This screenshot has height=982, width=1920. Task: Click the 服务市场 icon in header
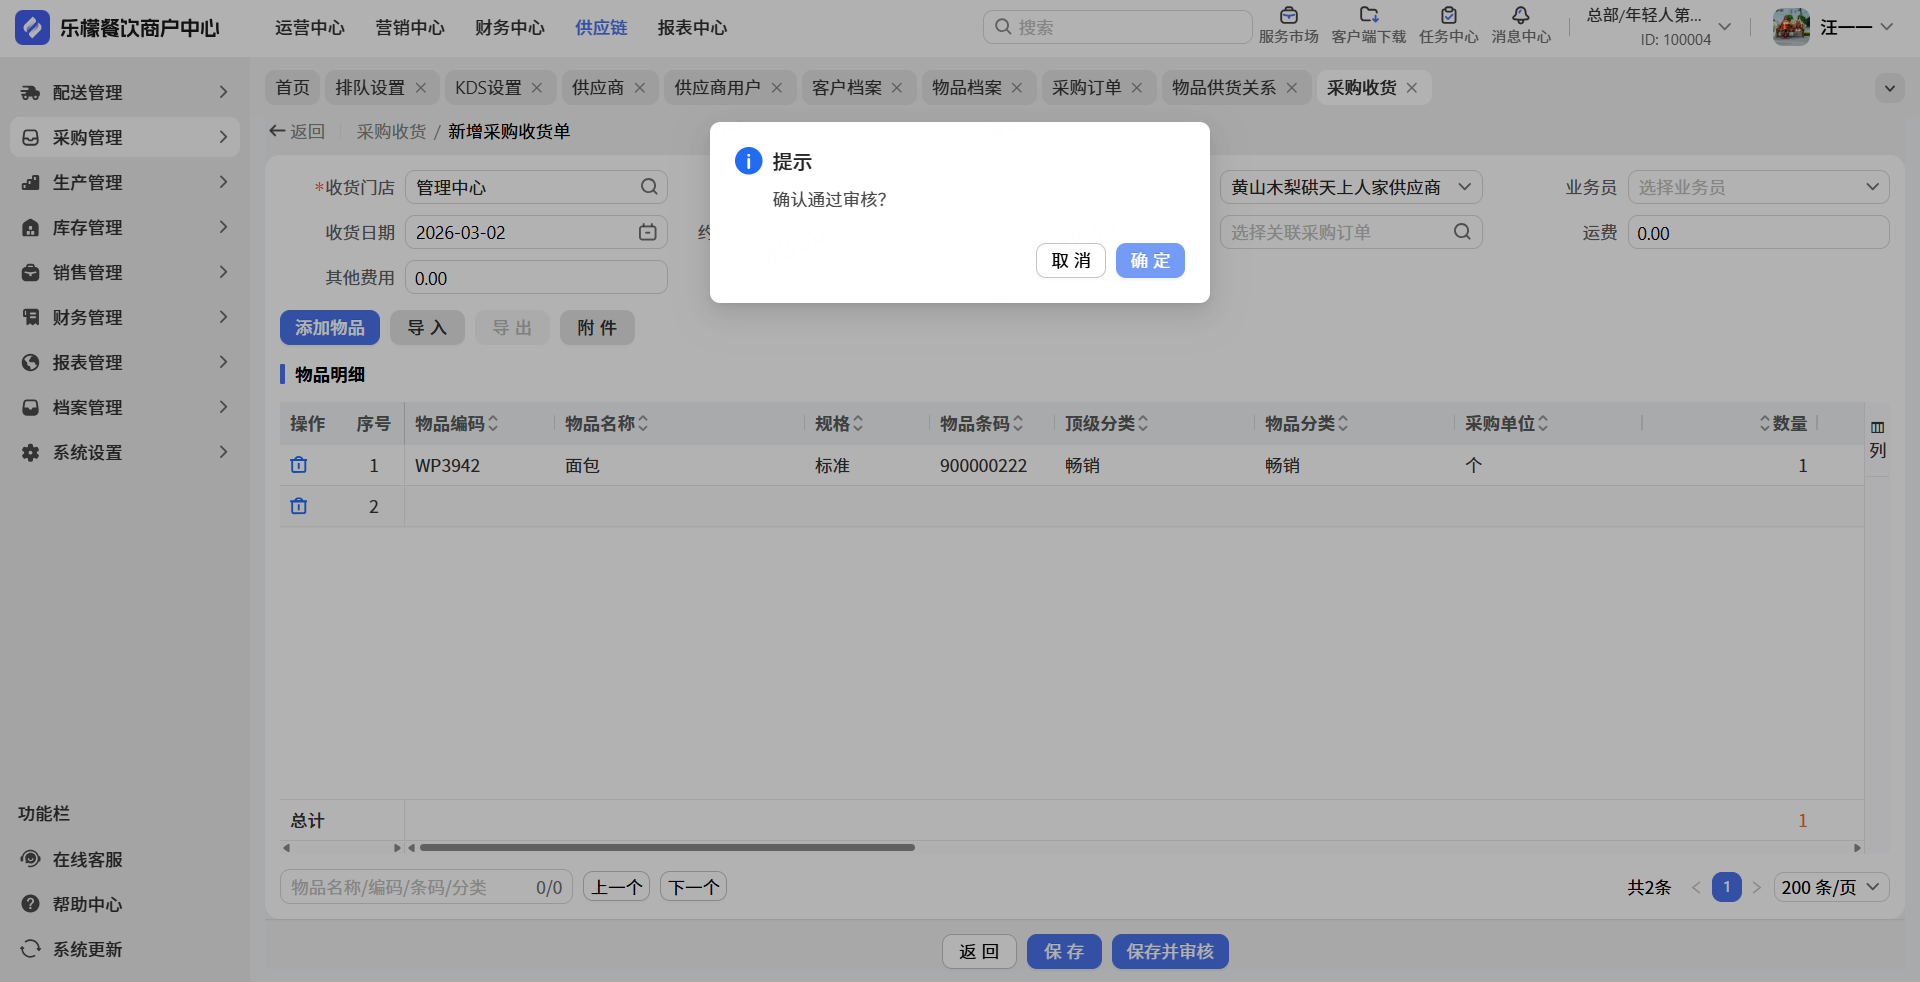point(1288,16)
